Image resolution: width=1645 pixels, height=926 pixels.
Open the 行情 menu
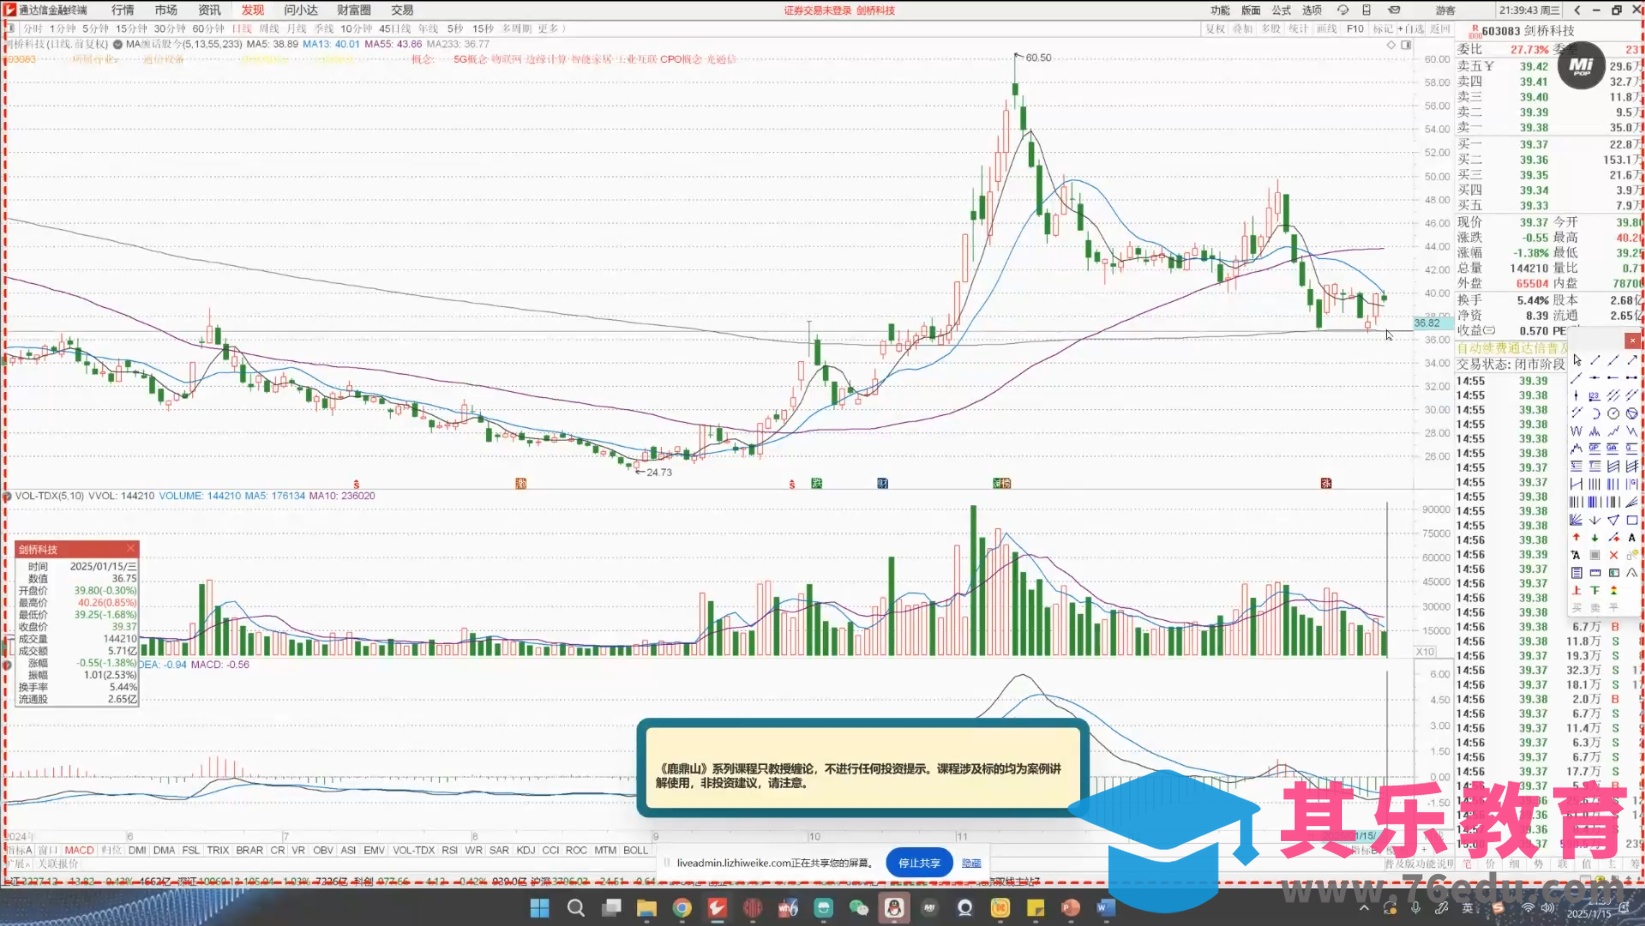pyautogui.click(x=123, y=10)
